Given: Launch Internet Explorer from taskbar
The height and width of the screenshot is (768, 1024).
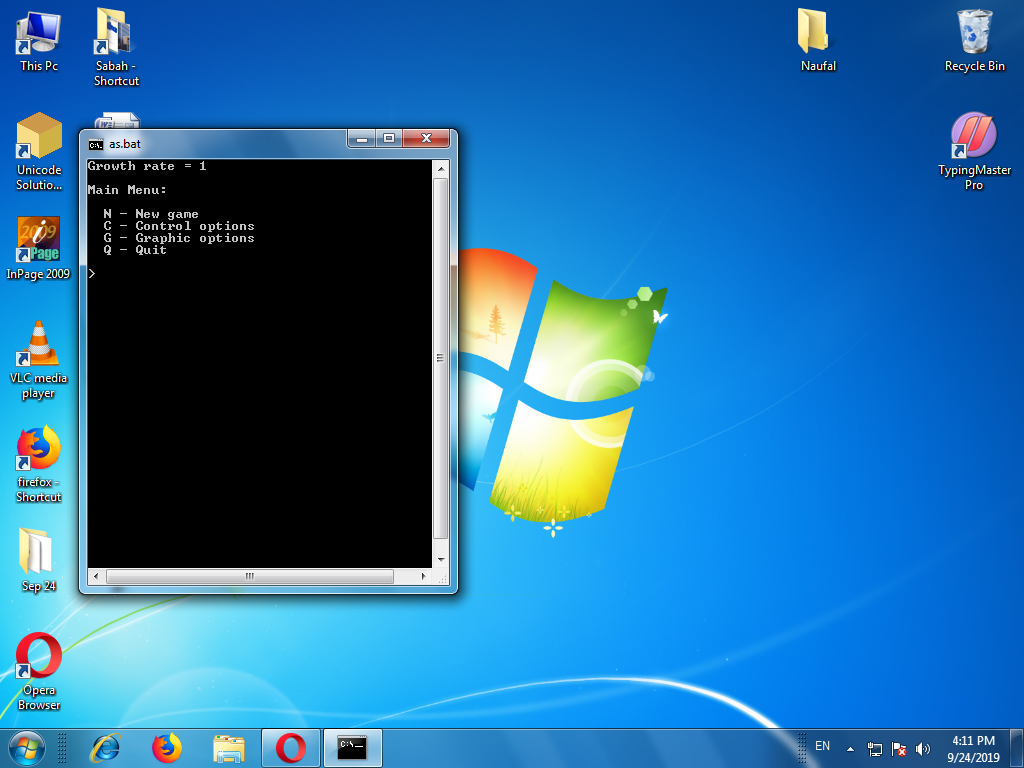Looking at the screenshot, I should [106, 748].
